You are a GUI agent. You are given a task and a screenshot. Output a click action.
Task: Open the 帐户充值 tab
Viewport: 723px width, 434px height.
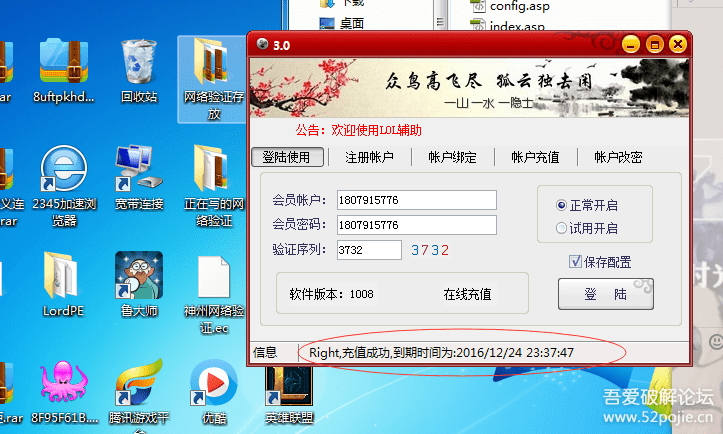tap(535, 157)
